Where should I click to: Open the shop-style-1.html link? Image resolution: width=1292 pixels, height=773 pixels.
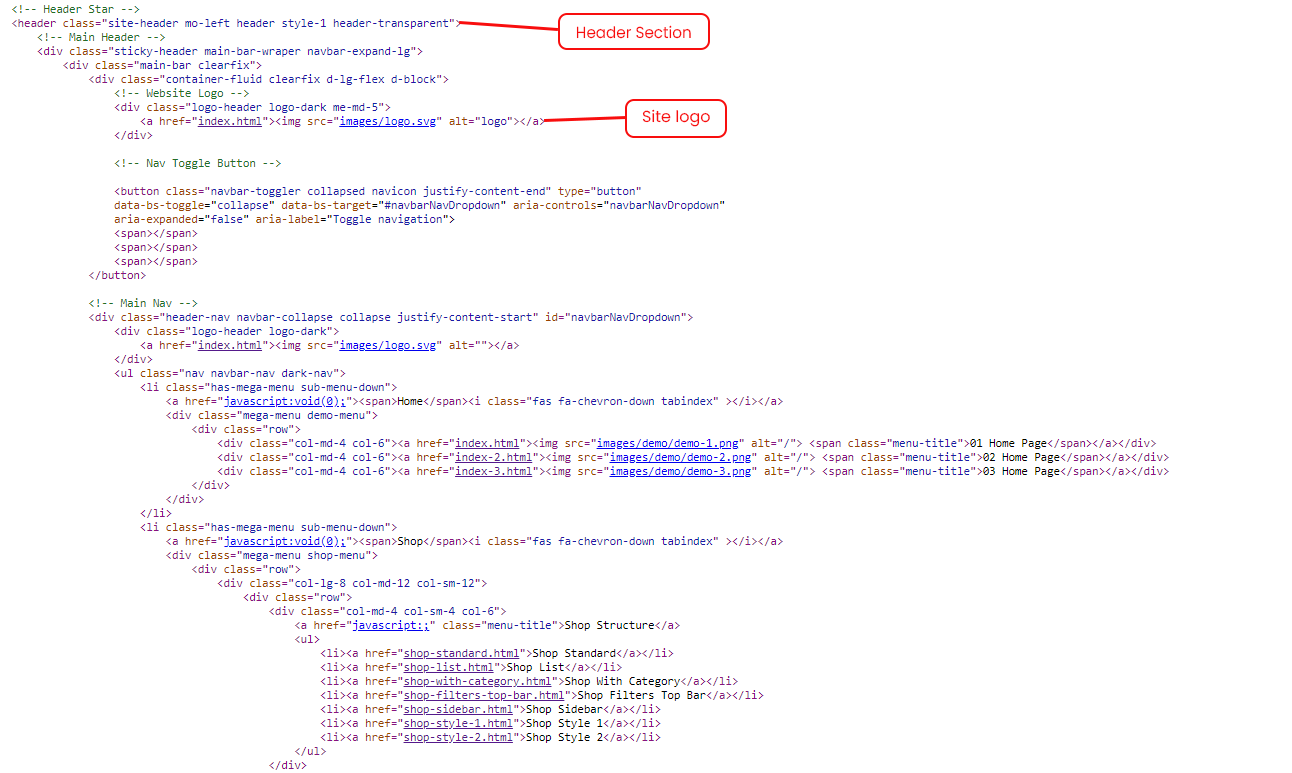458,723
